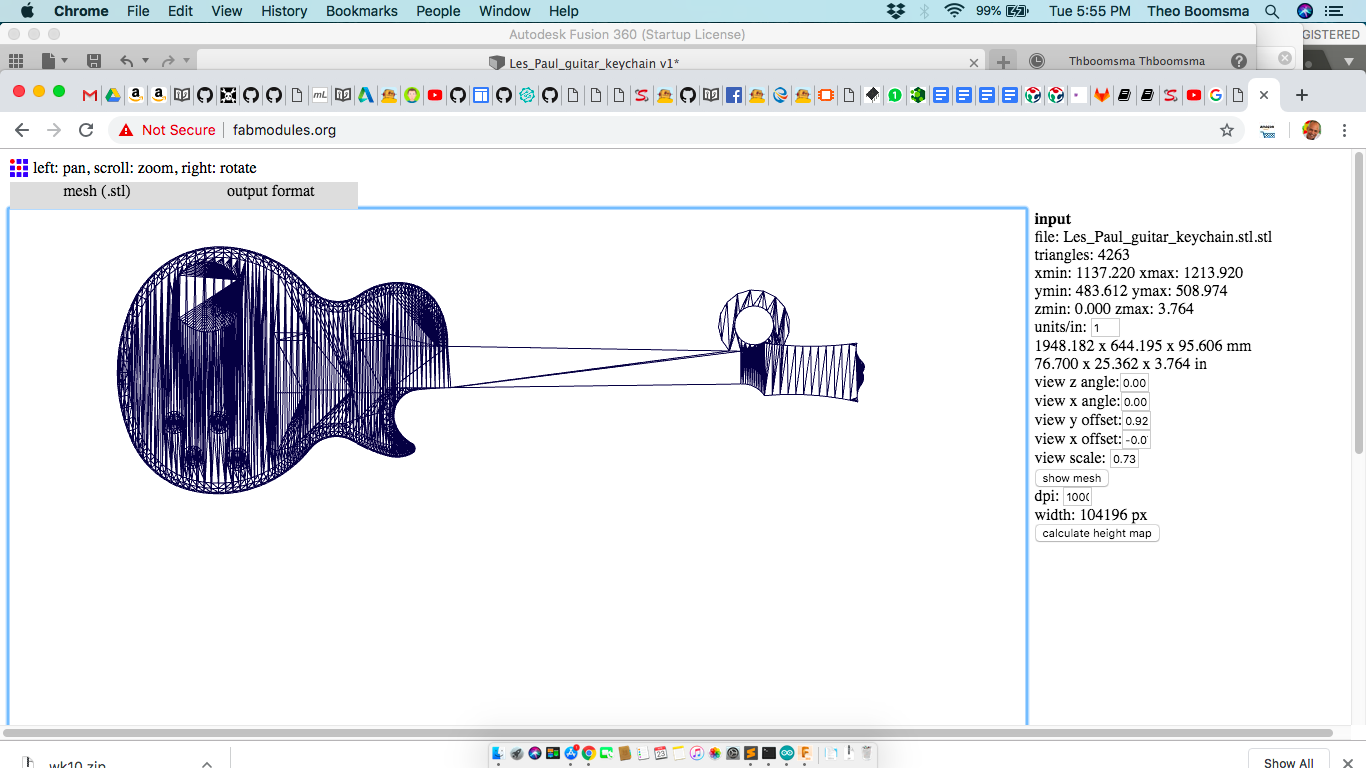Expand Fusion 360 File dropdown arrow

pyautogui.click(x=64, y=61)
